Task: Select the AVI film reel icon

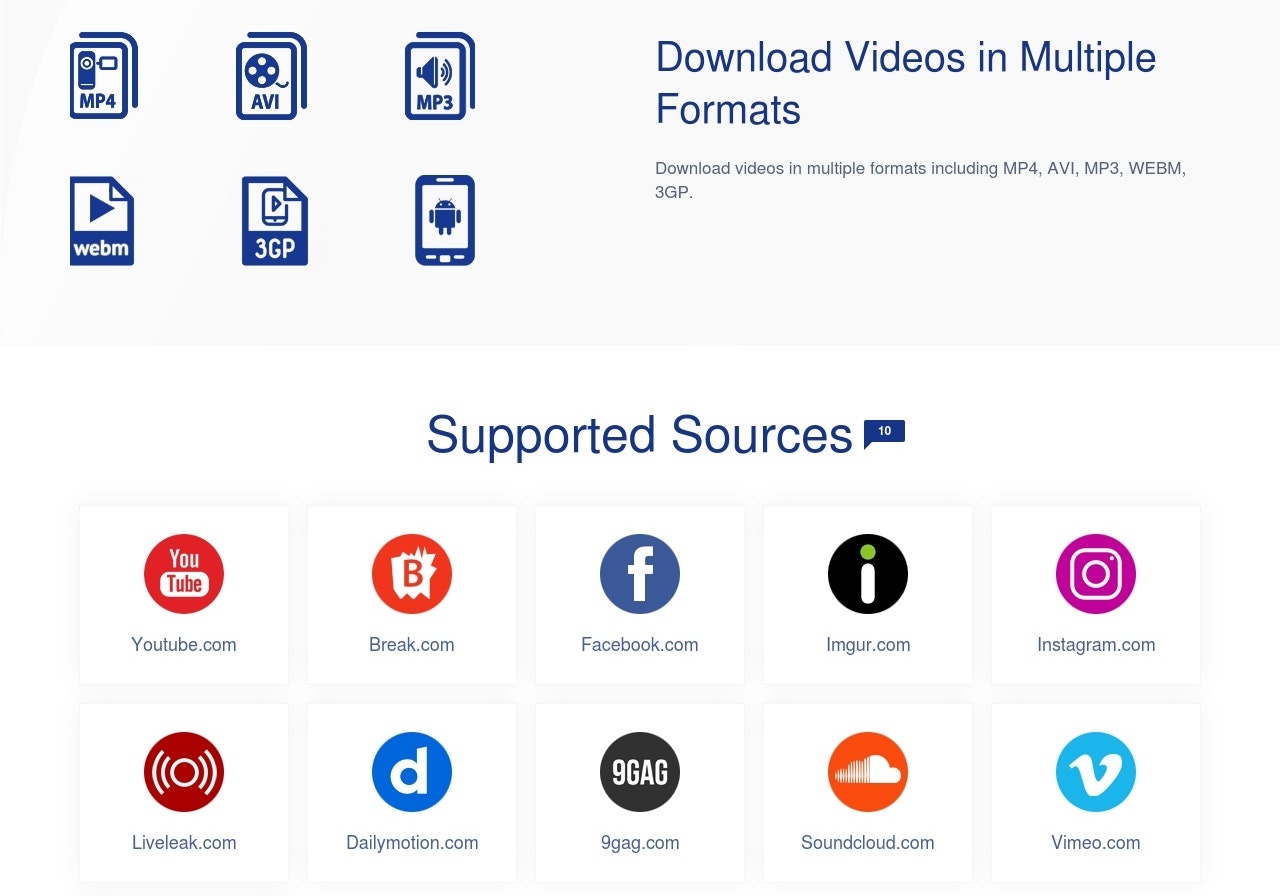Action: (x=271, y=76)
